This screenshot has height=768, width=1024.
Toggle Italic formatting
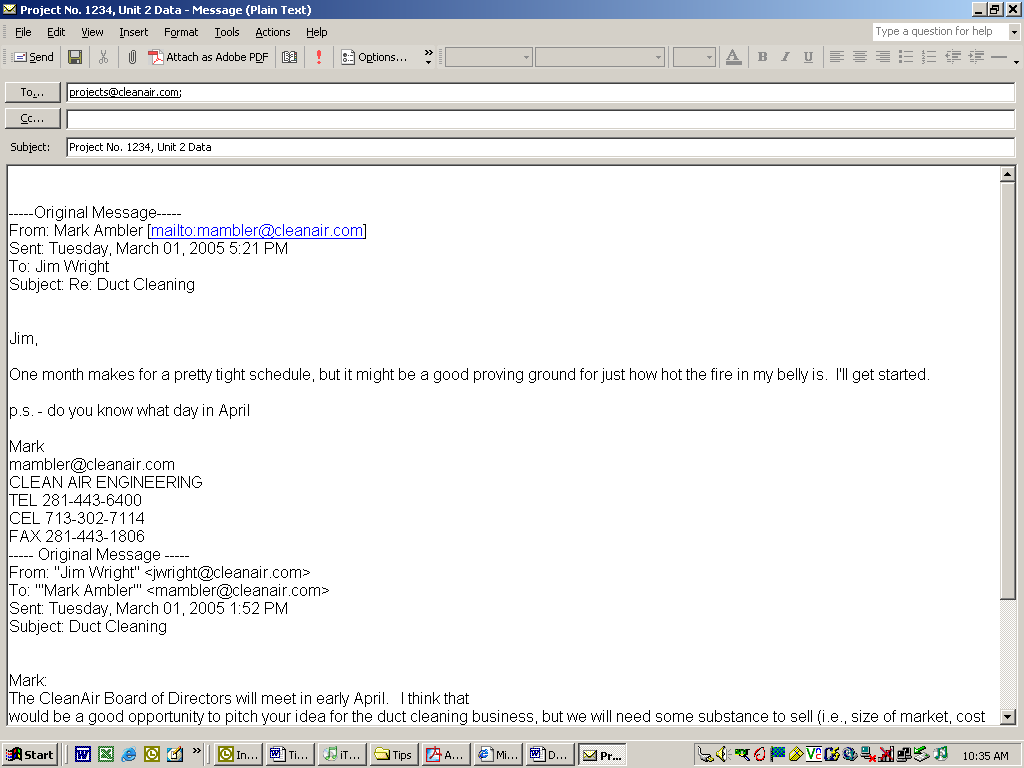[785, 57]
